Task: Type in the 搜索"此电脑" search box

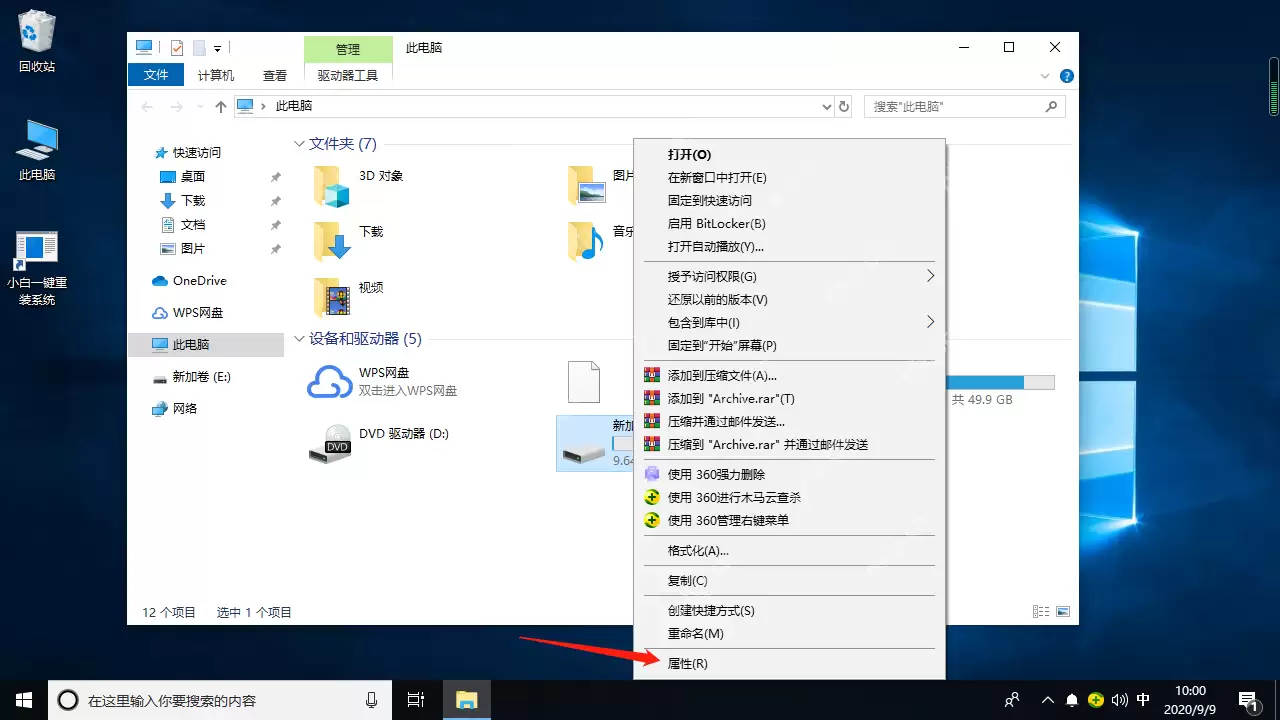Action: (950, 106)
